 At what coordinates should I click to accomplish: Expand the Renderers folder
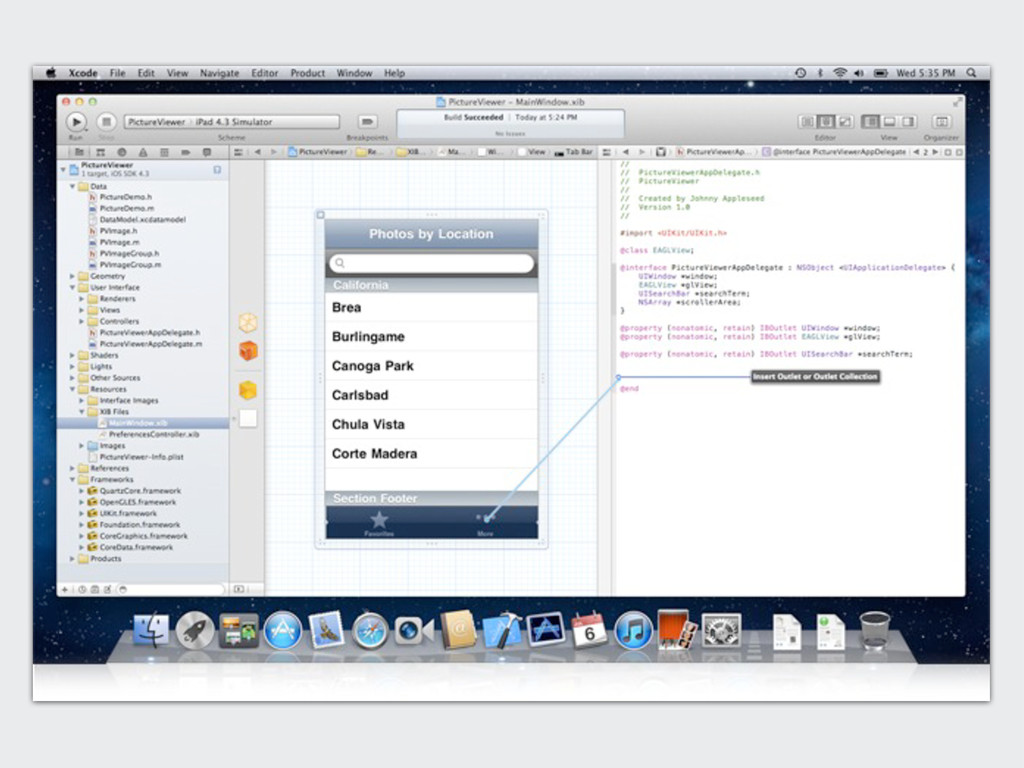point(82,299)
